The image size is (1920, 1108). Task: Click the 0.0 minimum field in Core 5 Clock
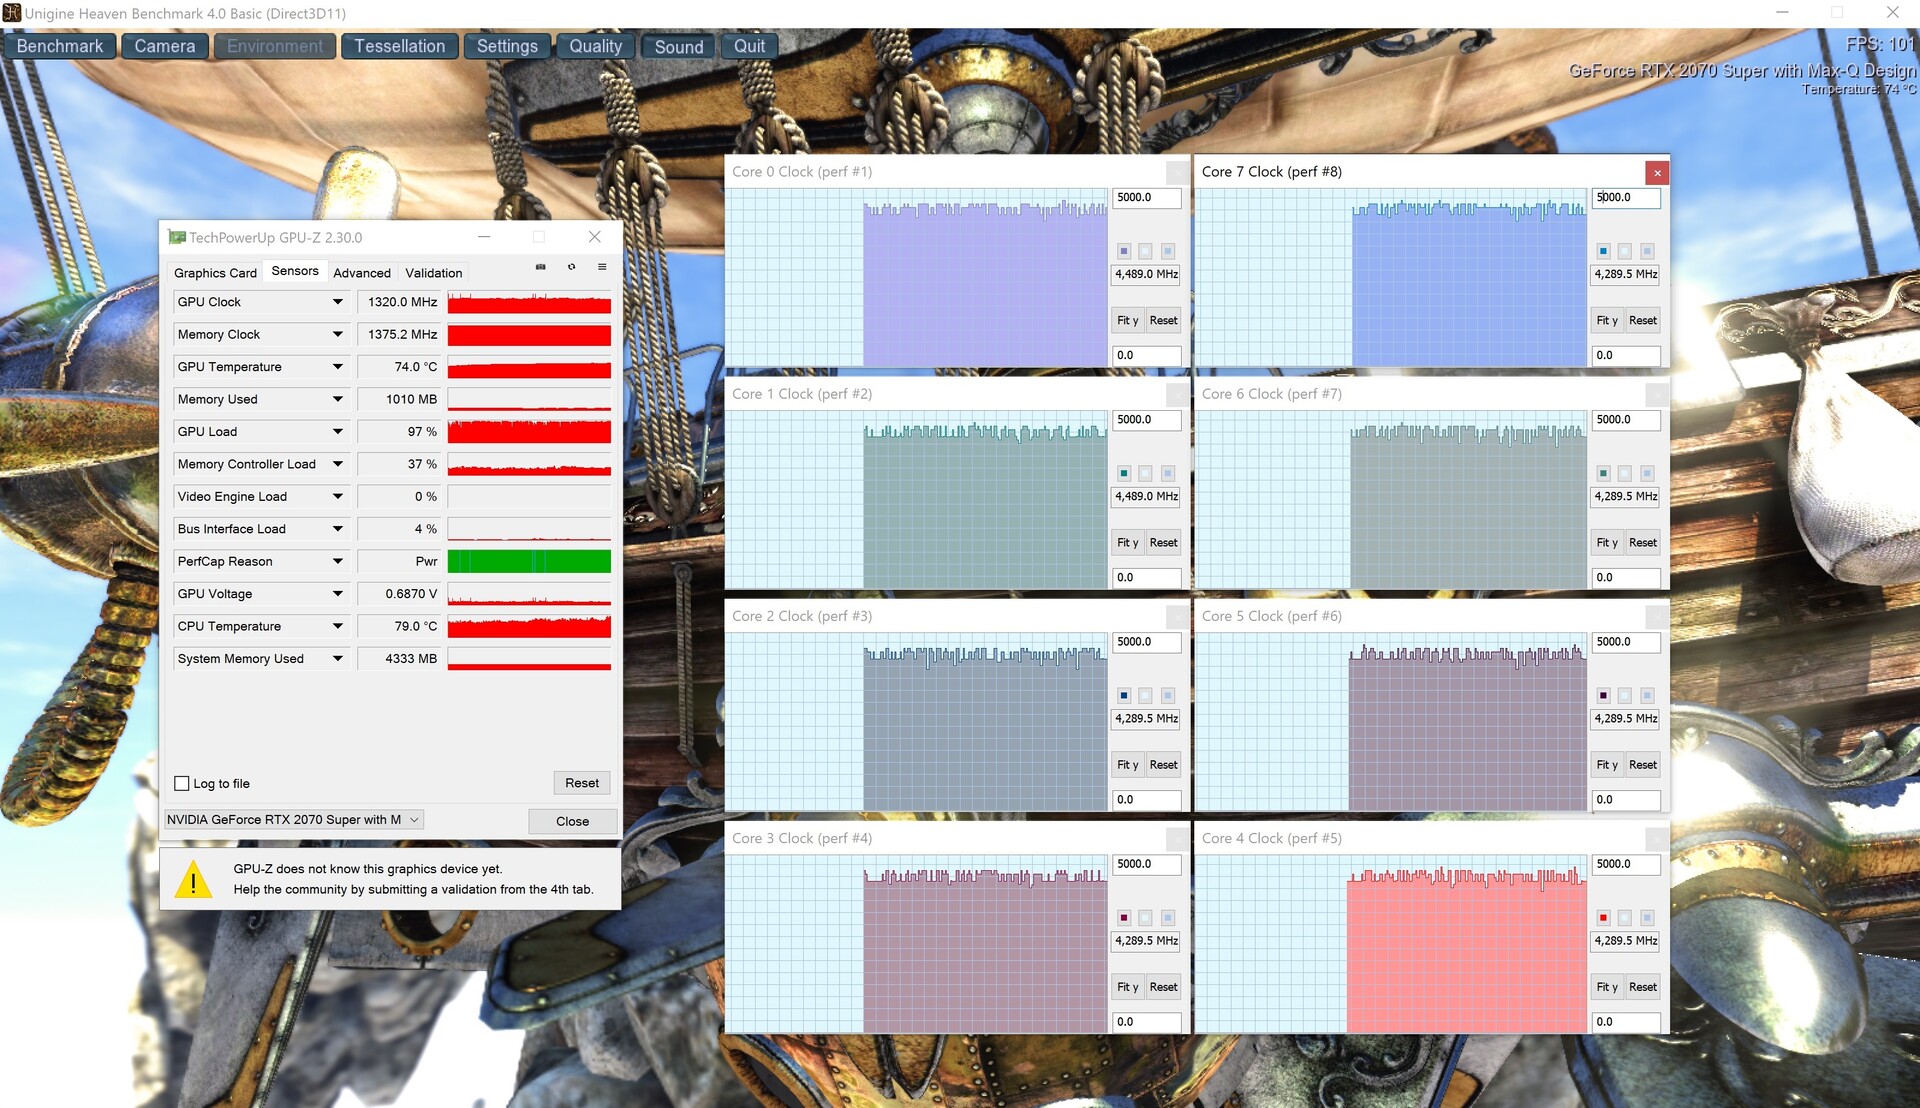[x=1626, y=799]
